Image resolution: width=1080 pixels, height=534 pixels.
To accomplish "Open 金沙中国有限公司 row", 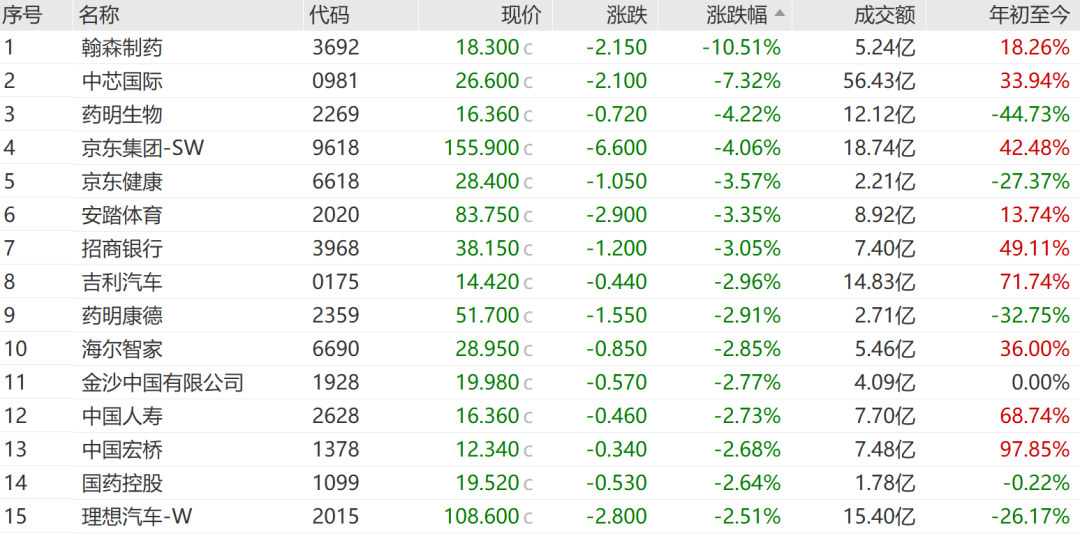I will pyautogui.click(x=540, y=382).
